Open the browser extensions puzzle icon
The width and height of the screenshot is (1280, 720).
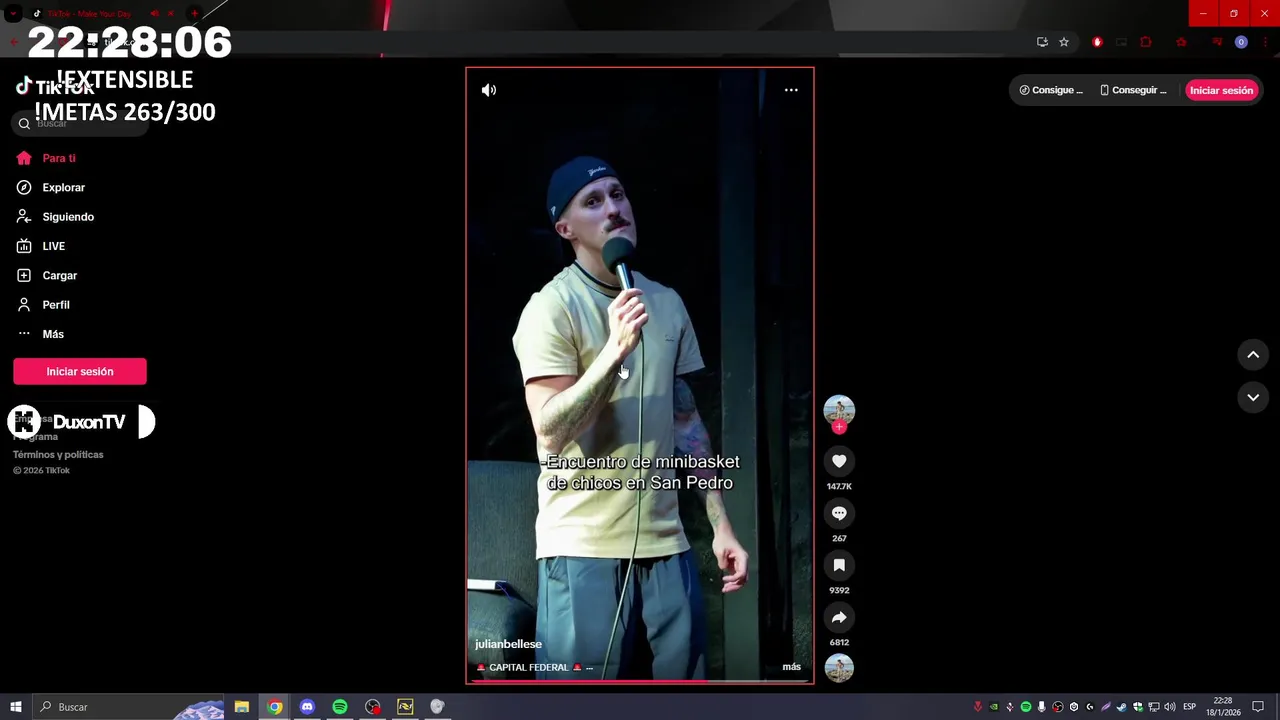coord(1146,42)
